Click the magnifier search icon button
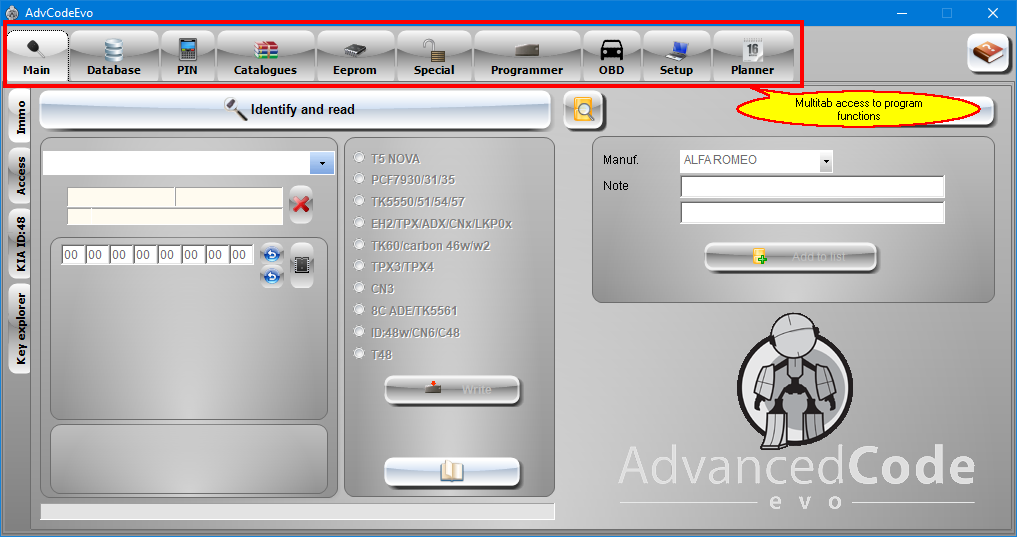 click(x=584, y=110)
